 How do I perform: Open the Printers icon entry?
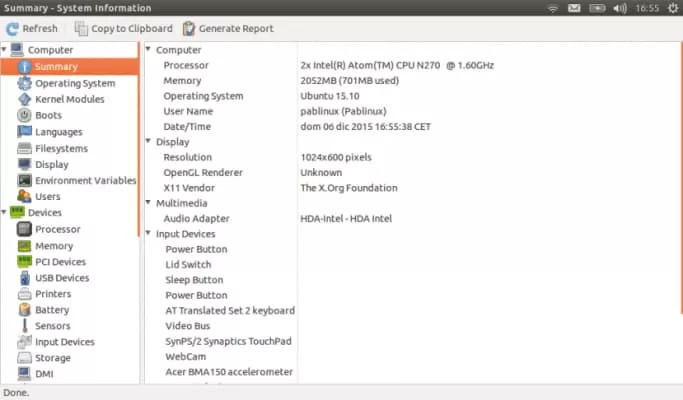26,294
